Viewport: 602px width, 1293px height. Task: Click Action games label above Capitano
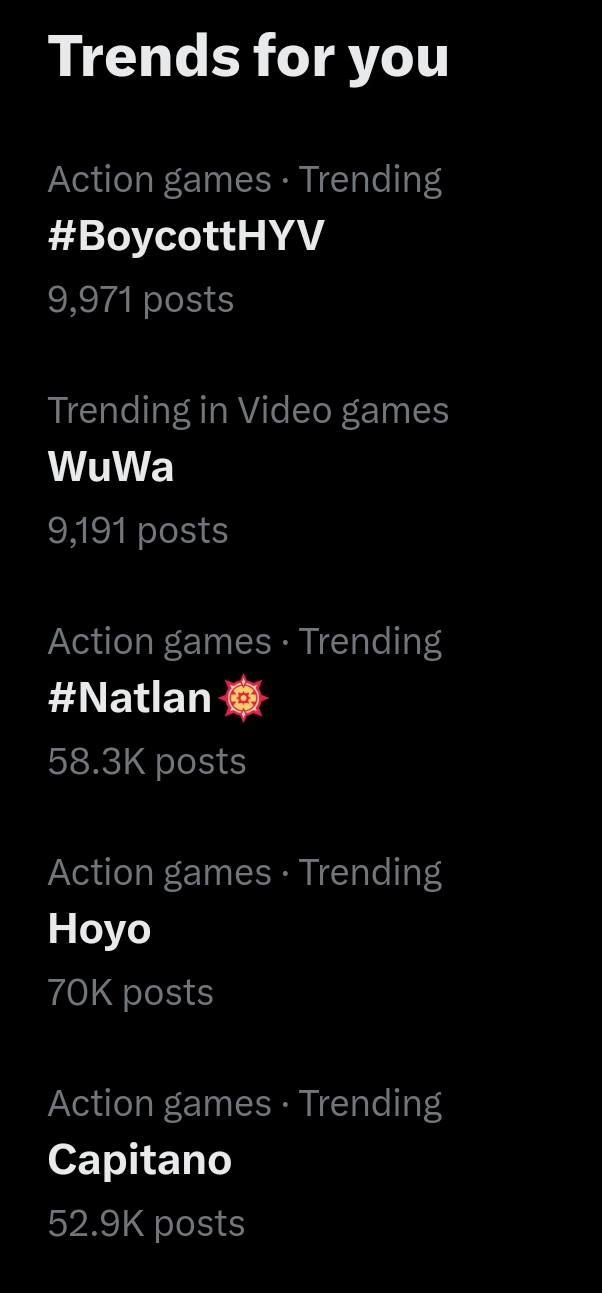[x=159, y=1104]
